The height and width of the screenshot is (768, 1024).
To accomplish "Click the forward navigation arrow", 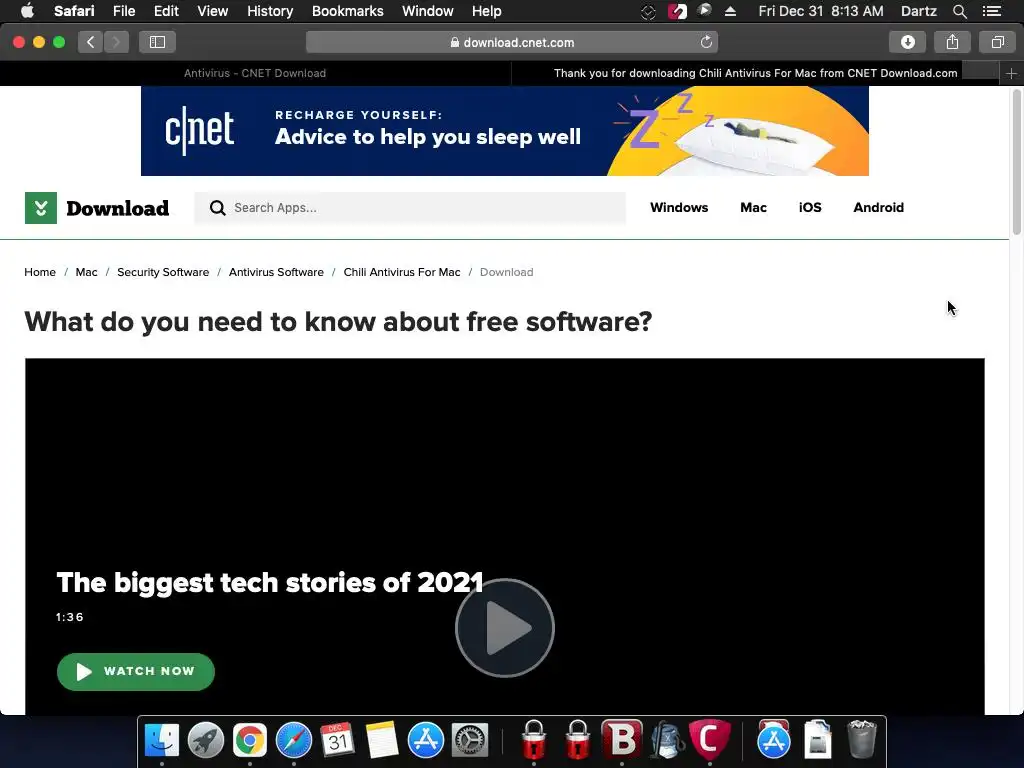I will click(x=116, y=42).
